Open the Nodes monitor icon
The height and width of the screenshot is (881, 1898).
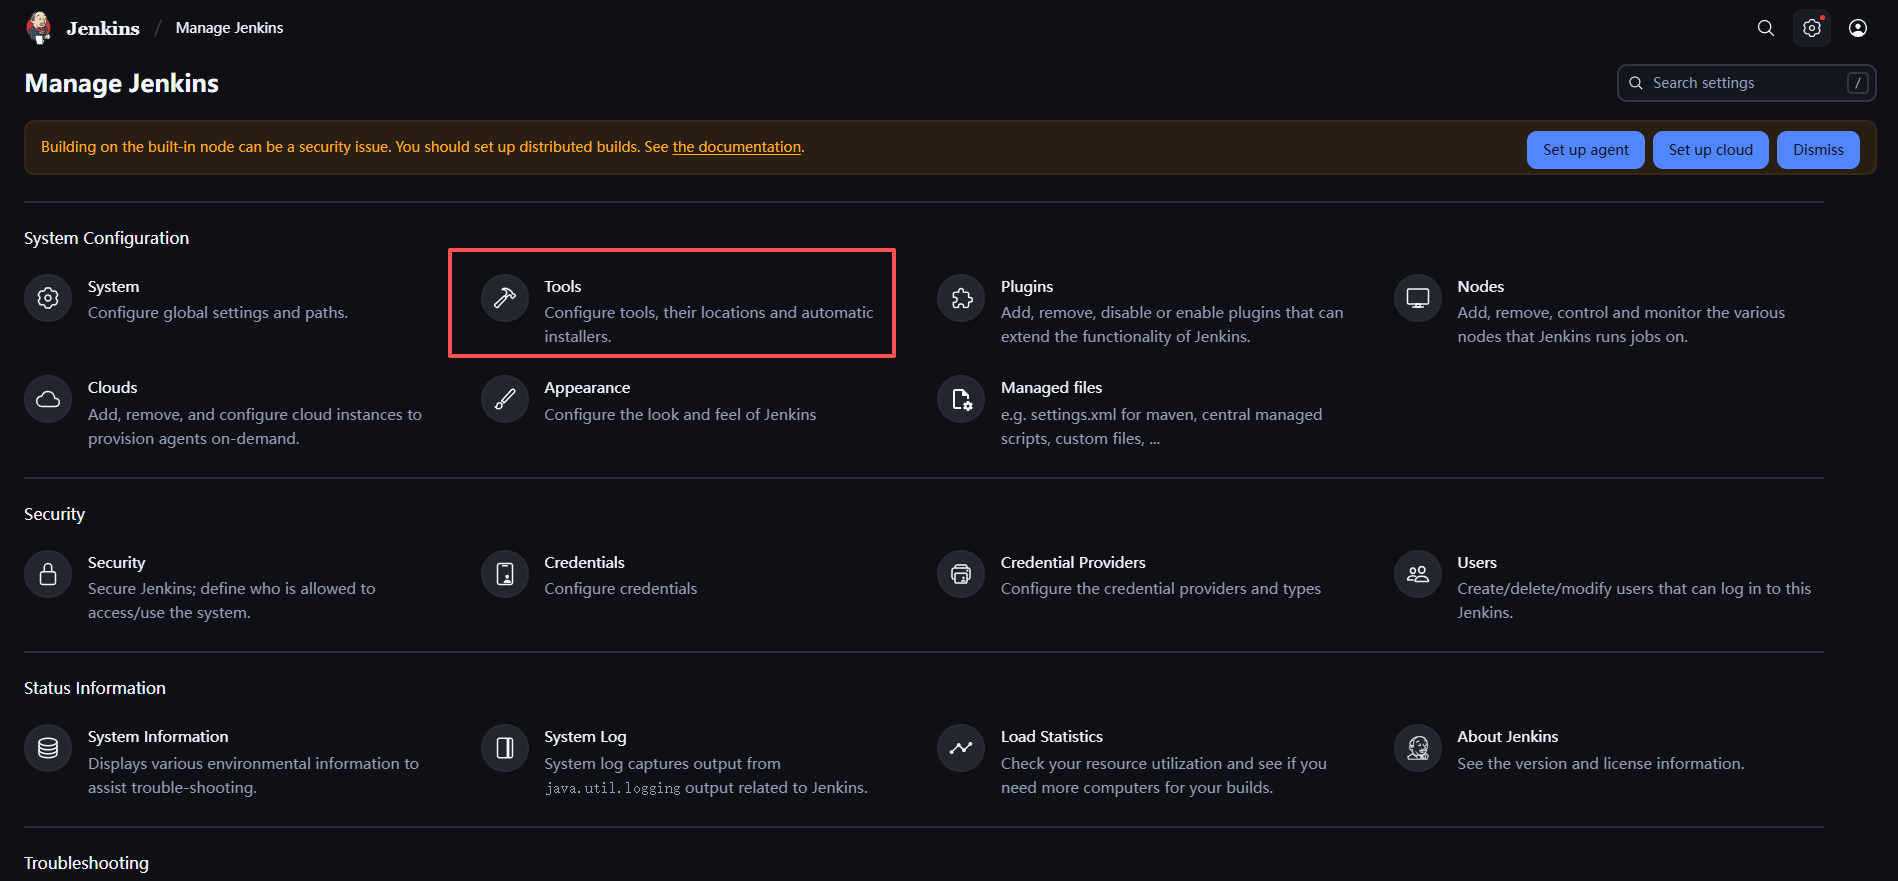(x=1418, y=298)
